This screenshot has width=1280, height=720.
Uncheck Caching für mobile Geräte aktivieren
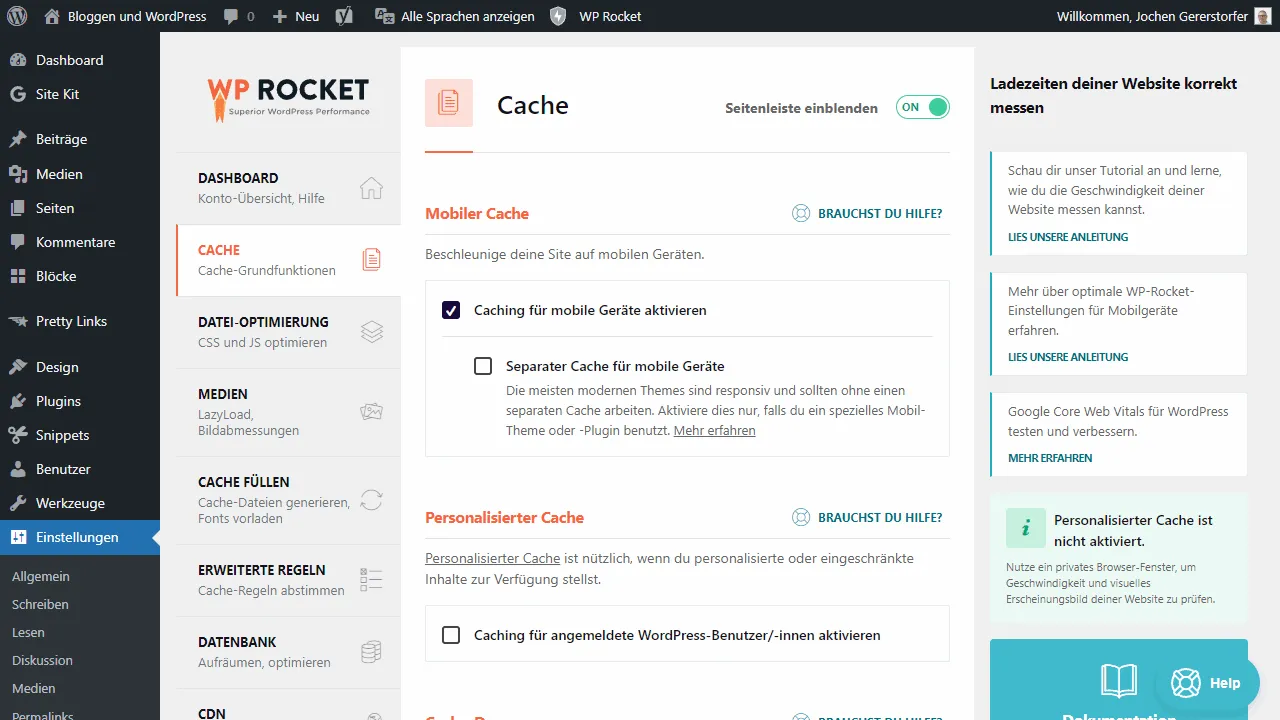click(x=451, y=310)
